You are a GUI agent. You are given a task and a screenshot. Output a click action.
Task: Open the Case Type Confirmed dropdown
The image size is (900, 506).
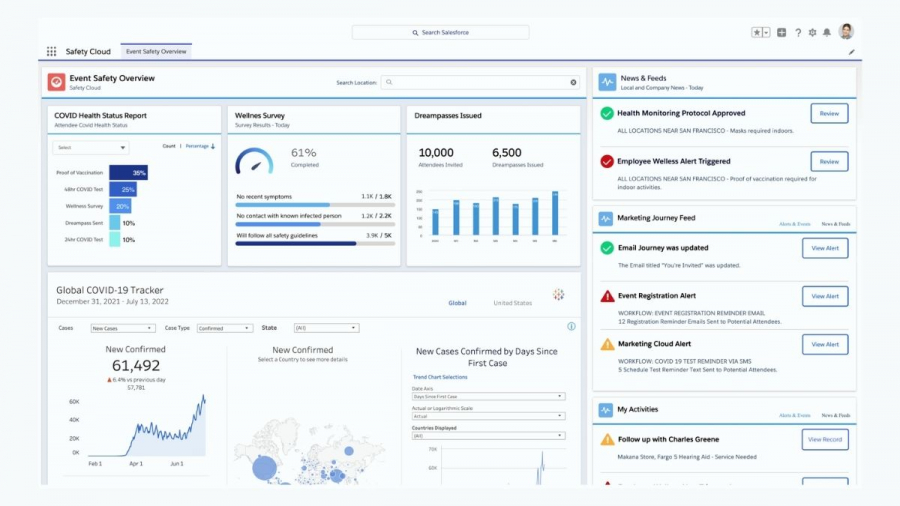(x=224, y=328)
